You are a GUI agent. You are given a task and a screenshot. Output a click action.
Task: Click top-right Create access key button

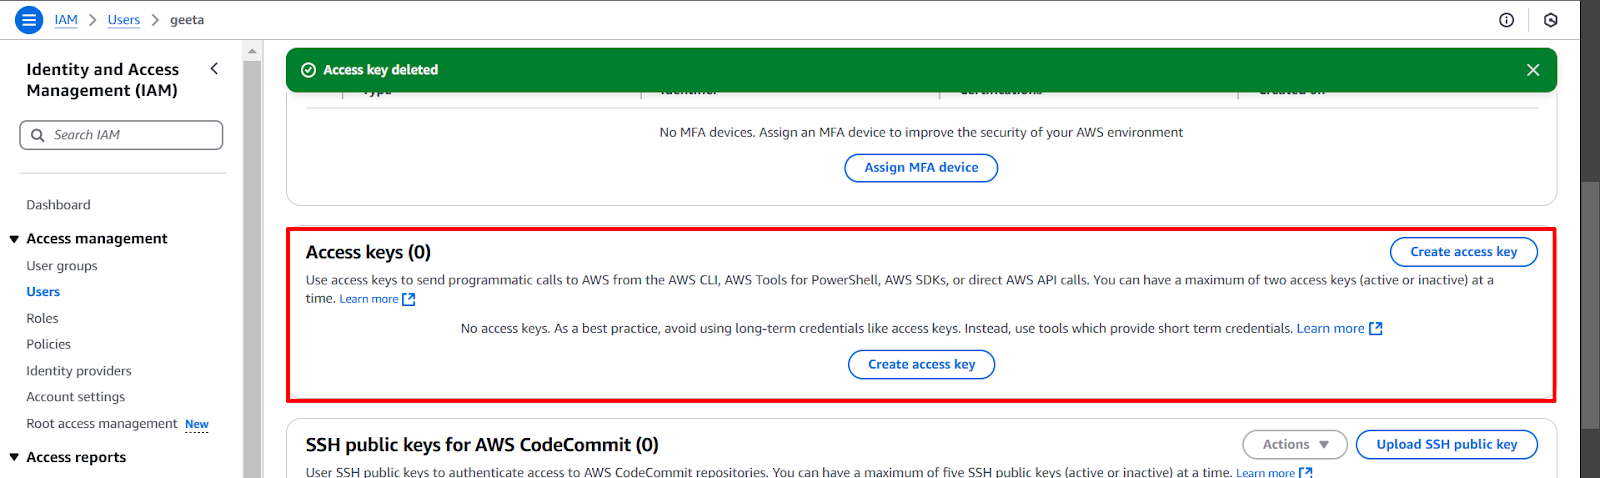1463,252
